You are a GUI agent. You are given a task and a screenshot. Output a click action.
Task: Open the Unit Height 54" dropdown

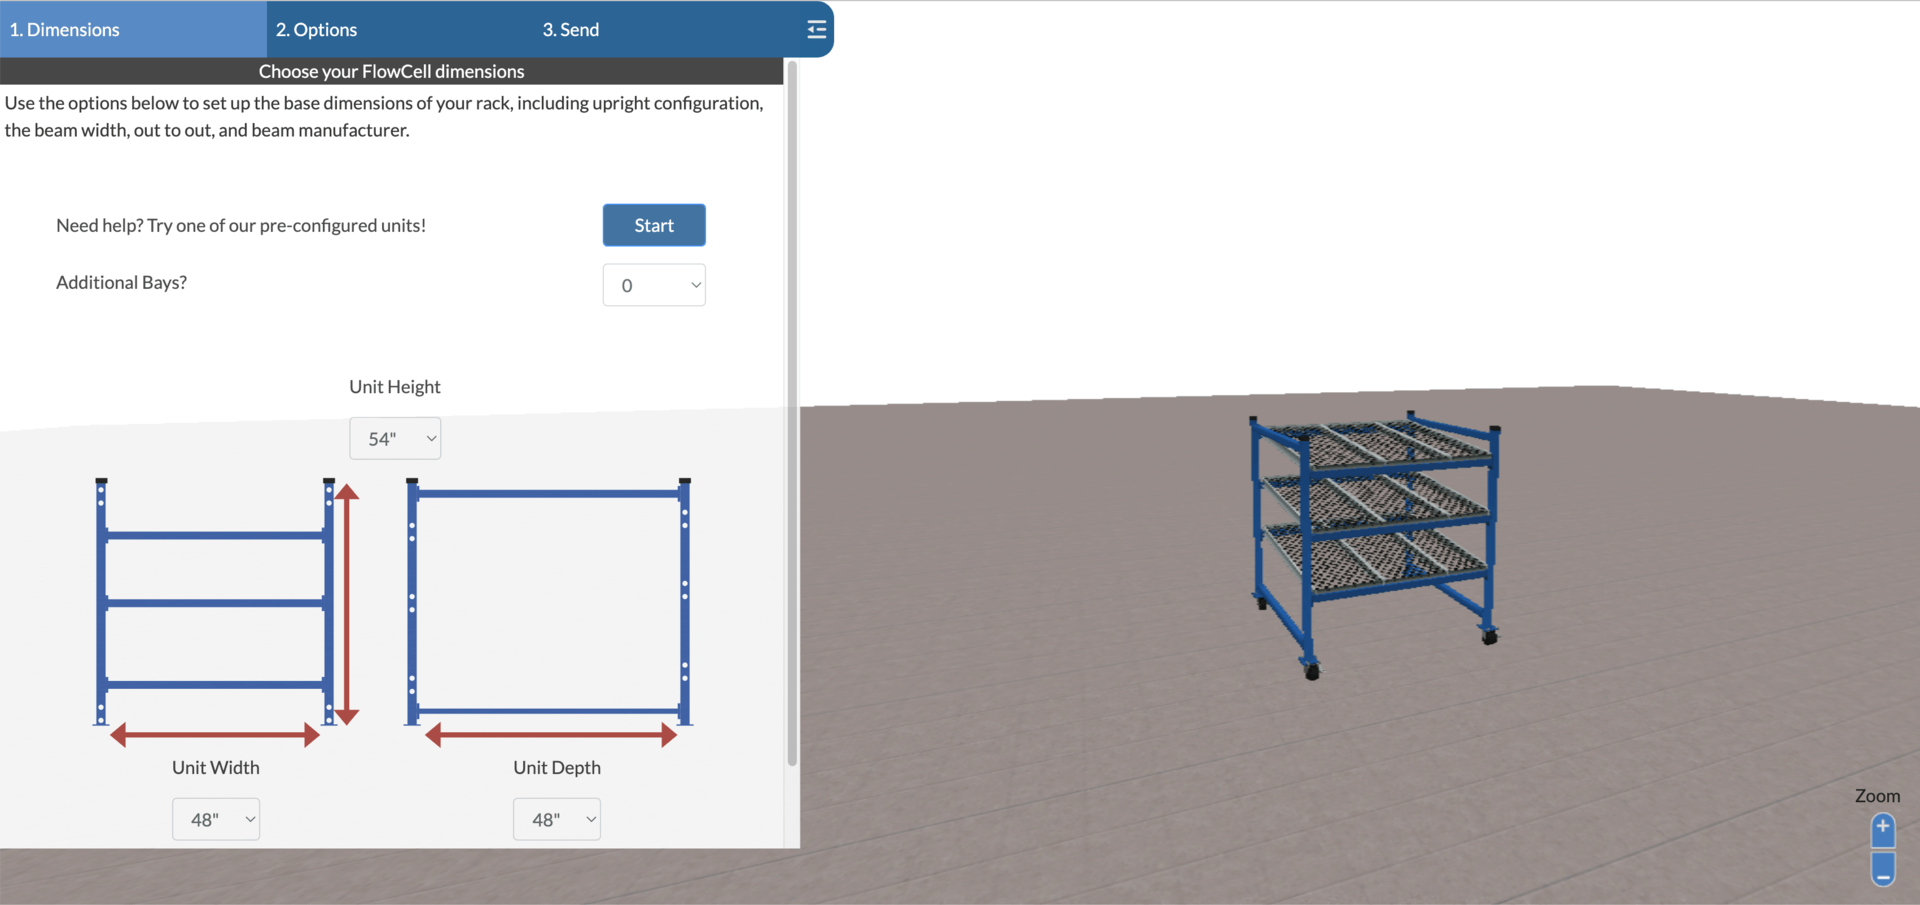click(x=395, y=438)
